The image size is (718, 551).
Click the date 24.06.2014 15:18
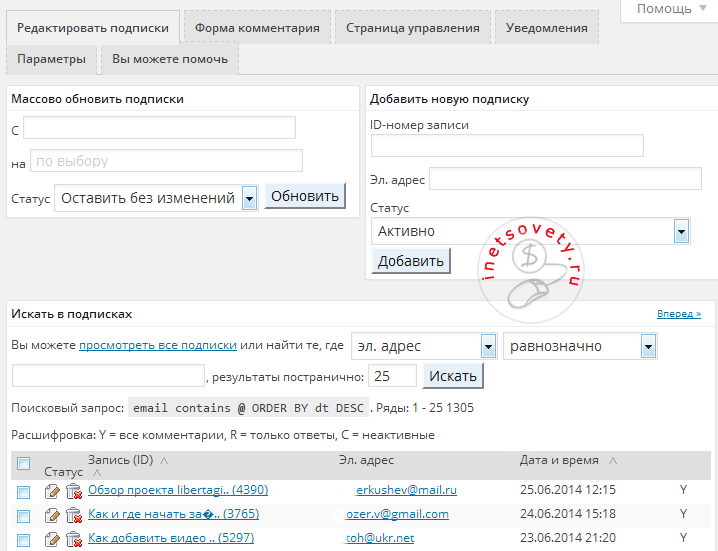click(x=568, y=514)
